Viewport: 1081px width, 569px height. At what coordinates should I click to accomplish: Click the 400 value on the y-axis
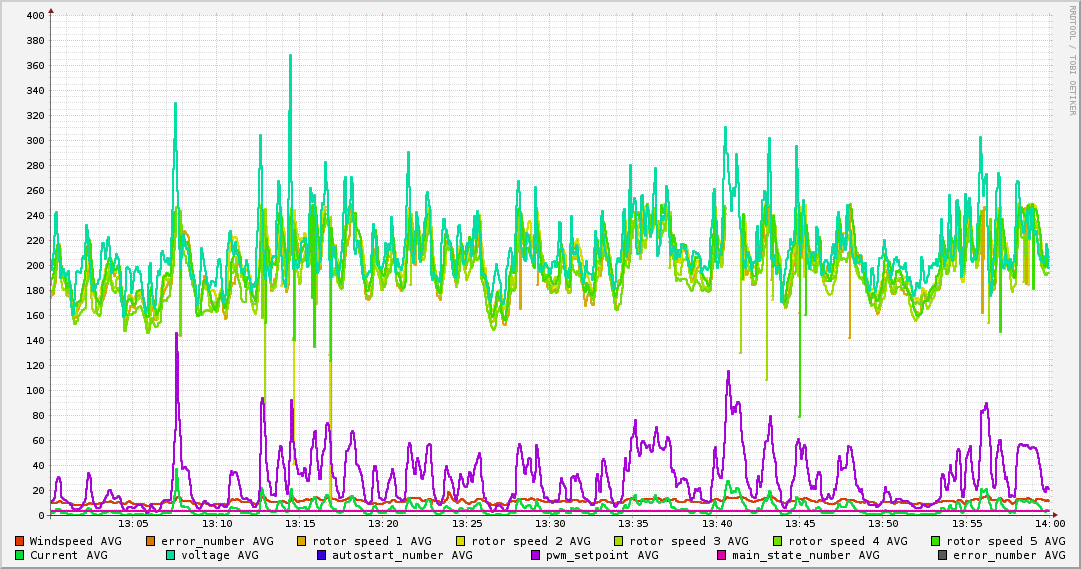pyautogui.click(x=34, y=16)
